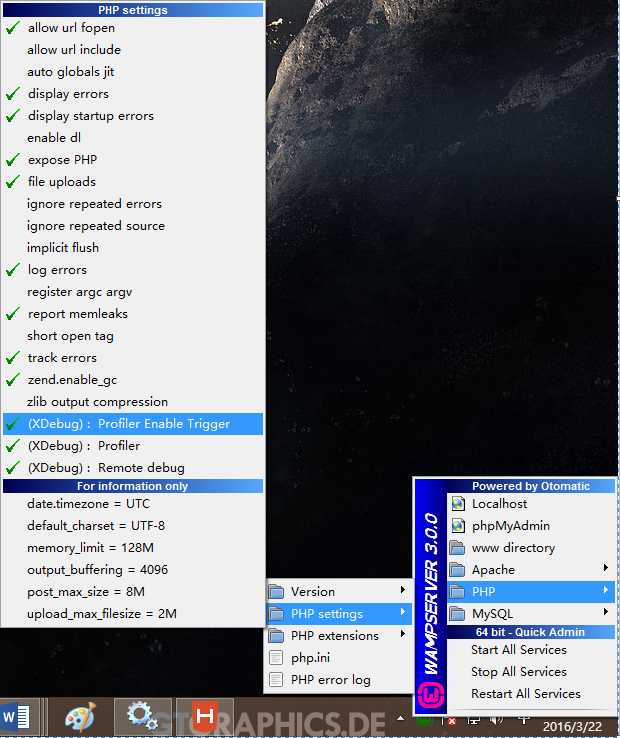Click the PHP error log document icon
The height and width of the screenshot is (738, 620).
coord(276,680)
